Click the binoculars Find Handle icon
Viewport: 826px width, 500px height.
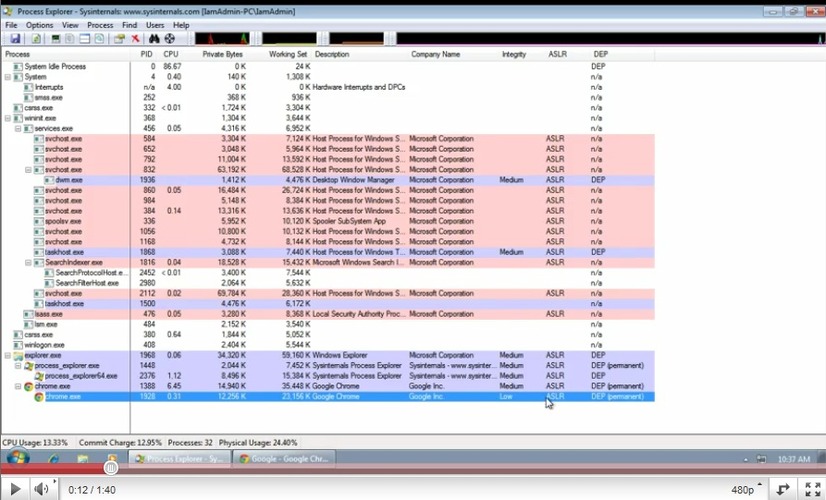[x=154, y=38]
